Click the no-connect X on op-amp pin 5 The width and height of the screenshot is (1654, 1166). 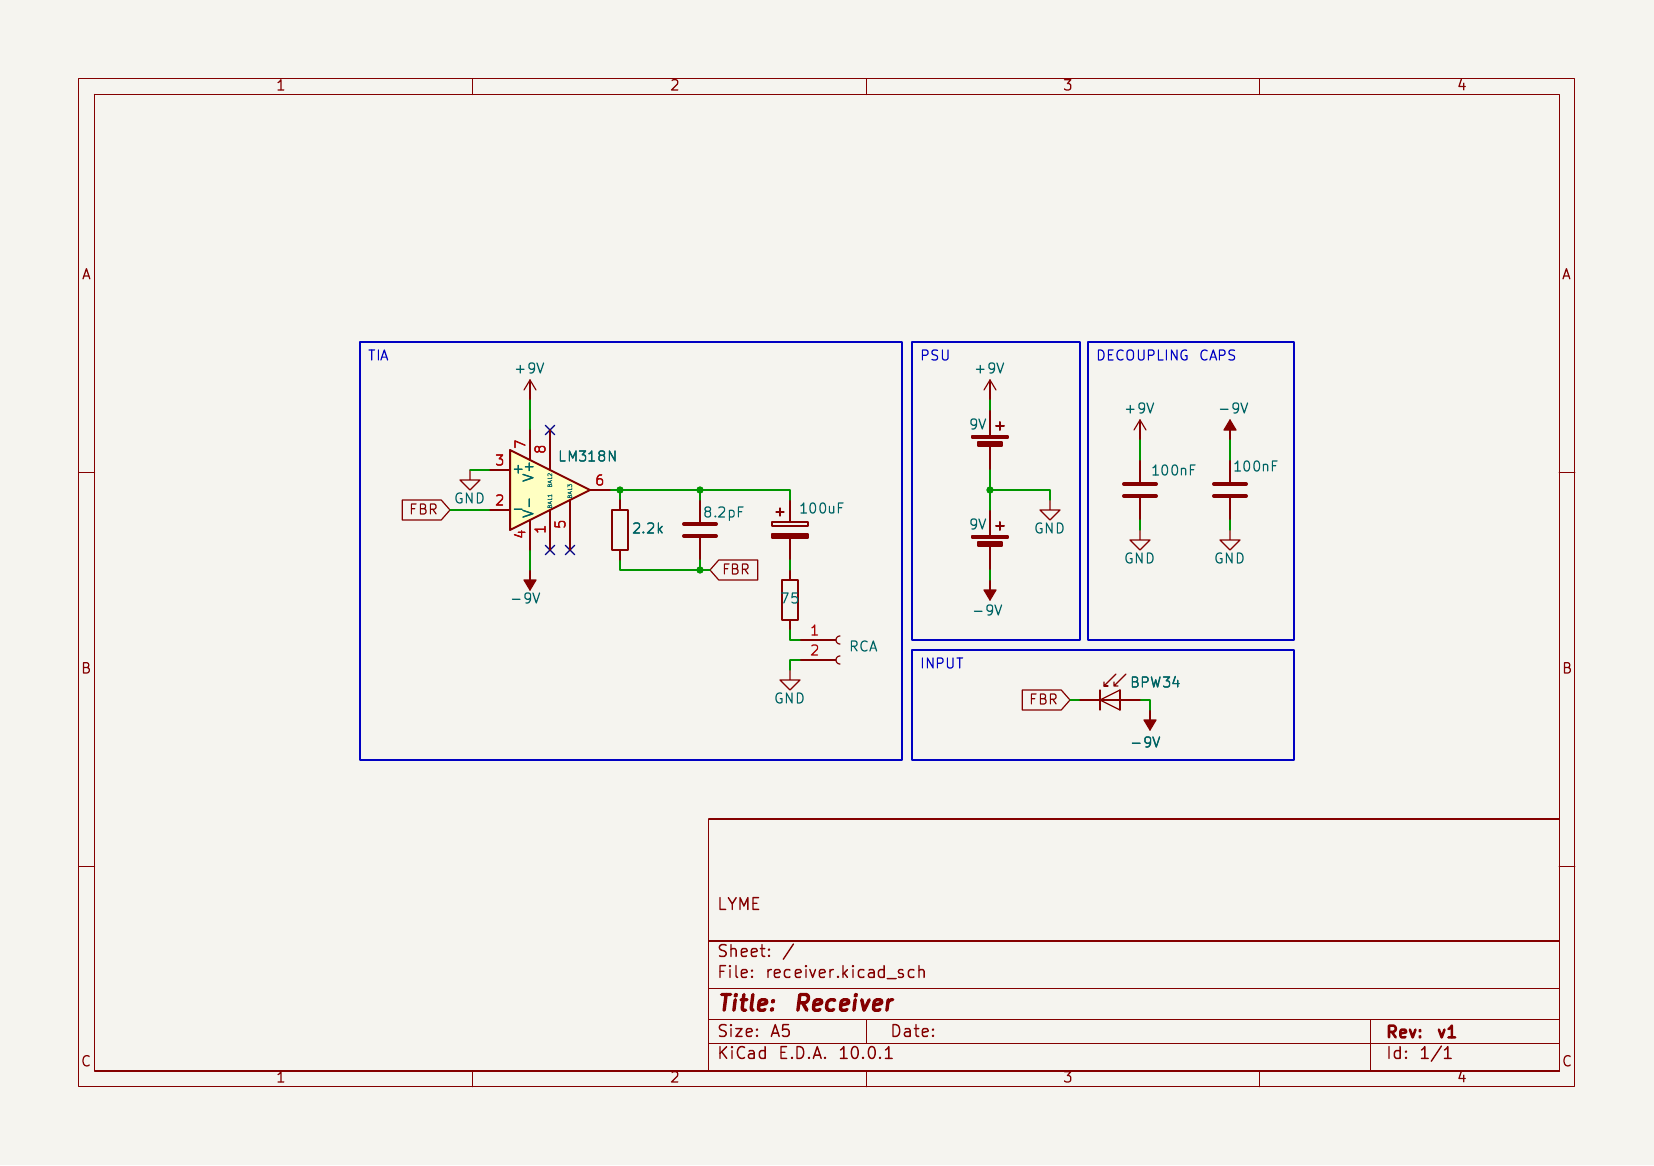point(570,550)
